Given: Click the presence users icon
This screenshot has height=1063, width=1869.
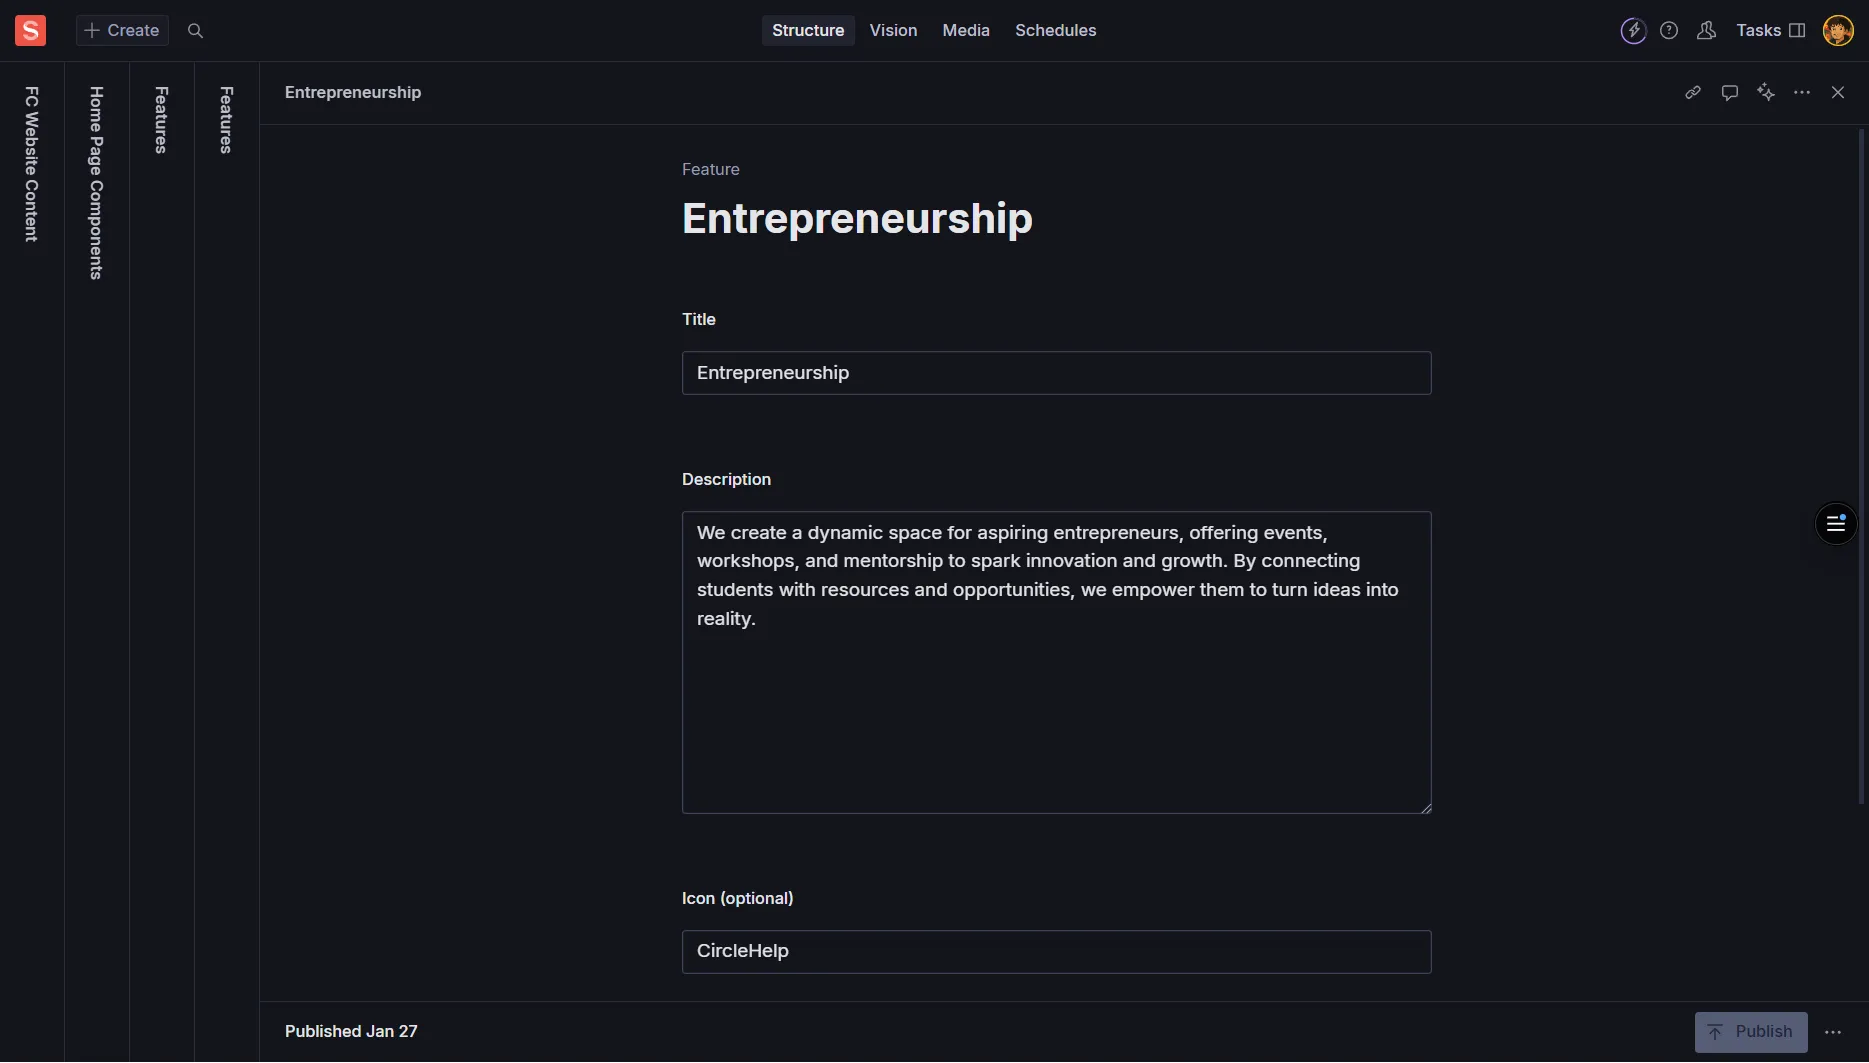Looking at the screenshot, I should 1707,31.
